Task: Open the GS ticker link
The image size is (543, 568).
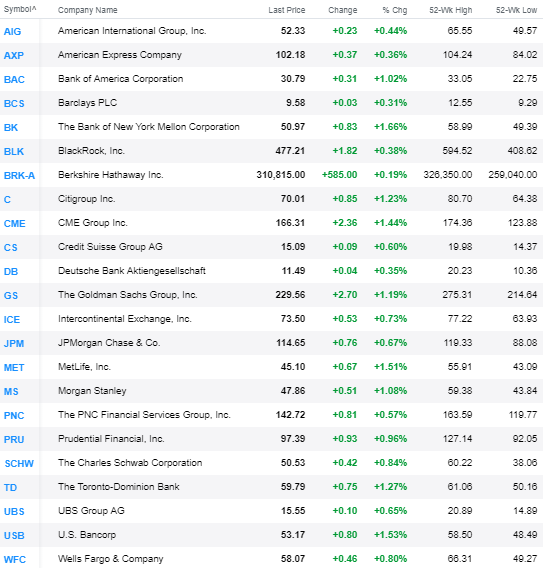Action: coord(11,296)
